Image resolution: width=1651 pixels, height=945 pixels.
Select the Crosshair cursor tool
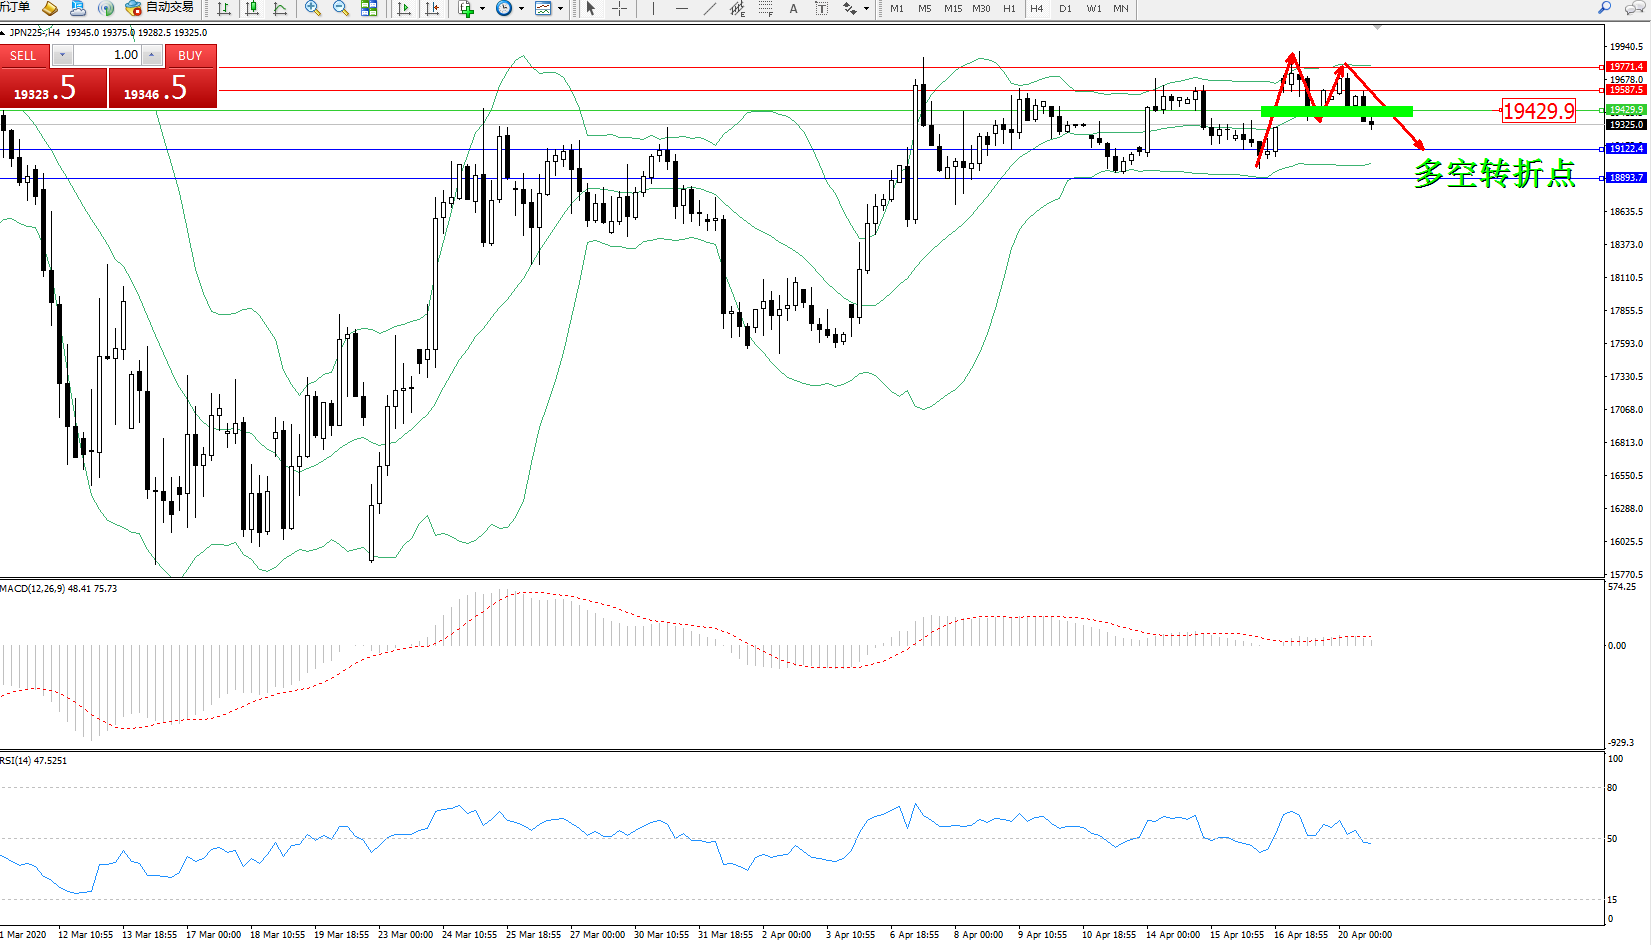619,9
